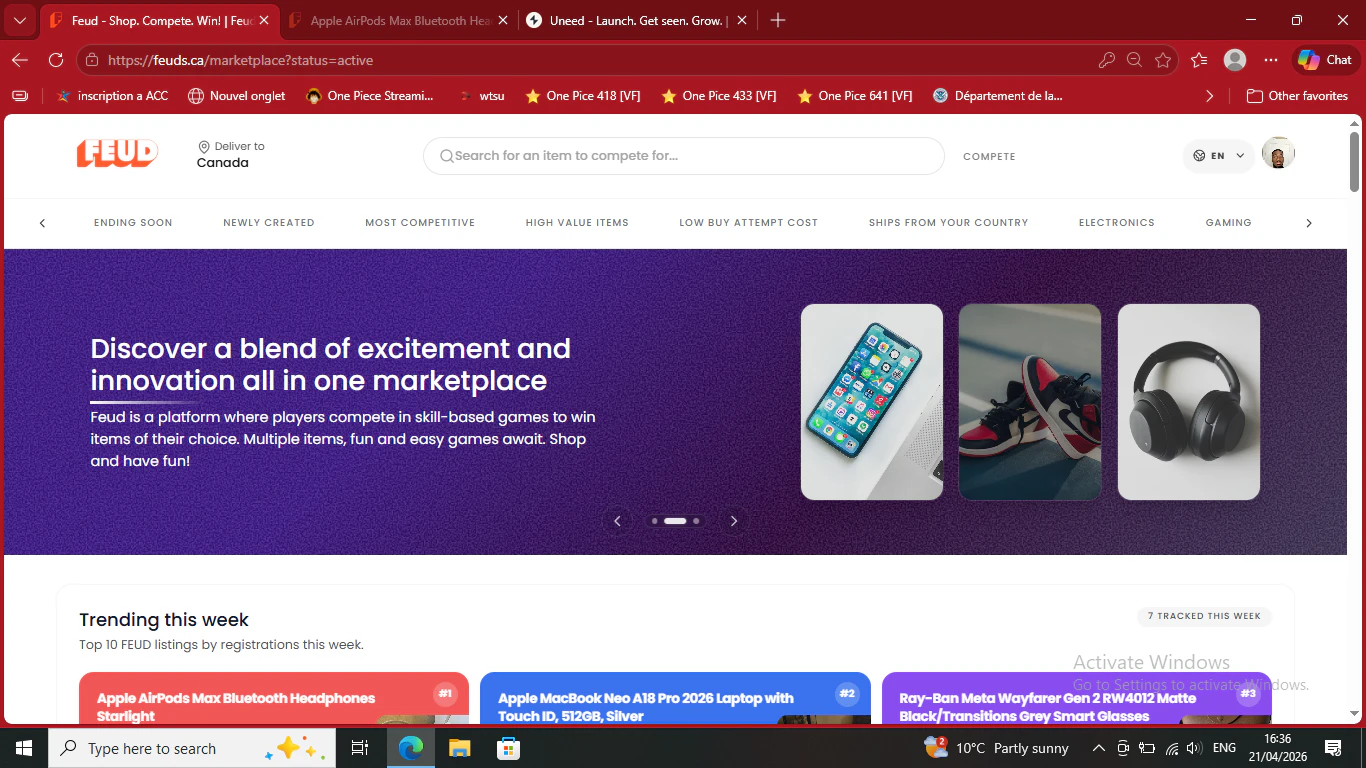Select the HIGH VALUE ITEMS category
Viewport: 1366px width, 768px height.
tap(577, 222)
